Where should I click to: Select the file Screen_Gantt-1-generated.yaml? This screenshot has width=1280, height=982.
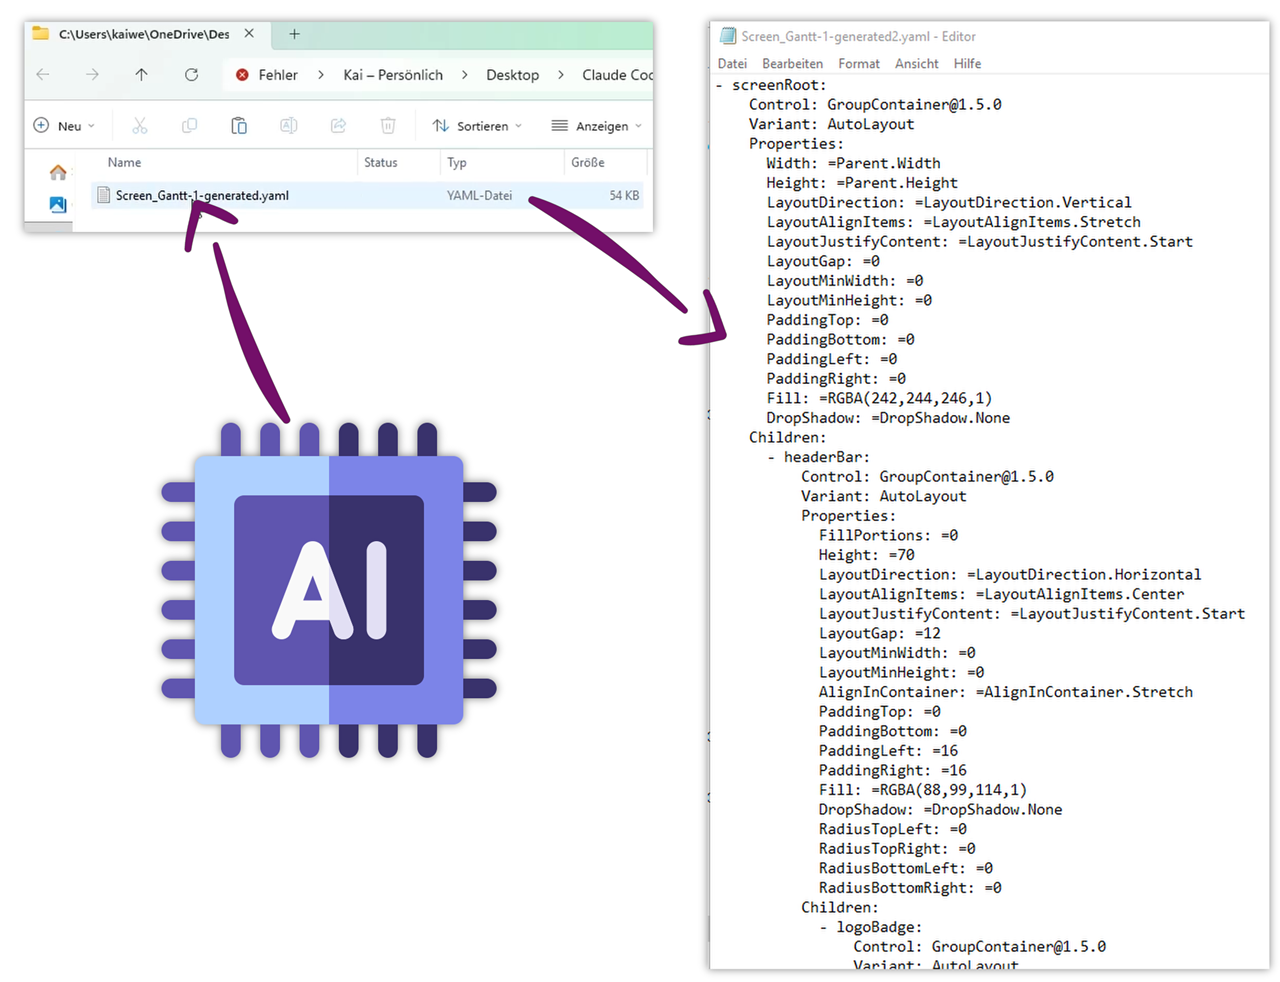202,196
